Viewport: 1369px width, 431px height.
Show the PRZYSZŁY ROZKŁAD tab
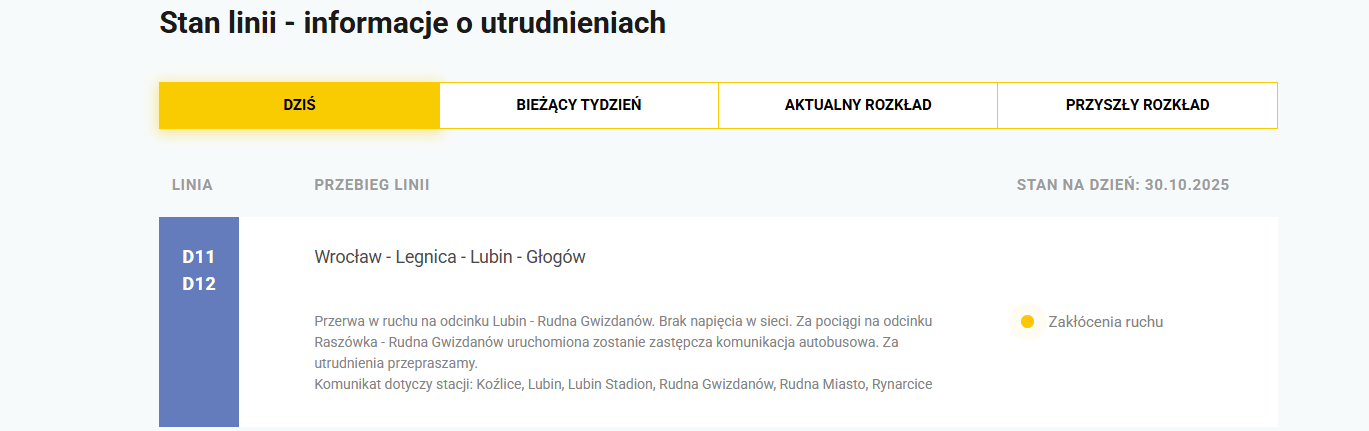click(1137, 105)
